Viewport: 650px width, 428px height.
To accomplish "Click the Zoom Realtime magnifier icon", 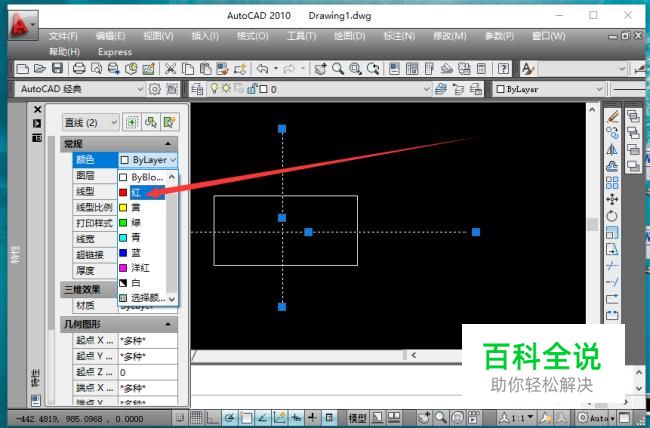I will (x=338, y=68).
